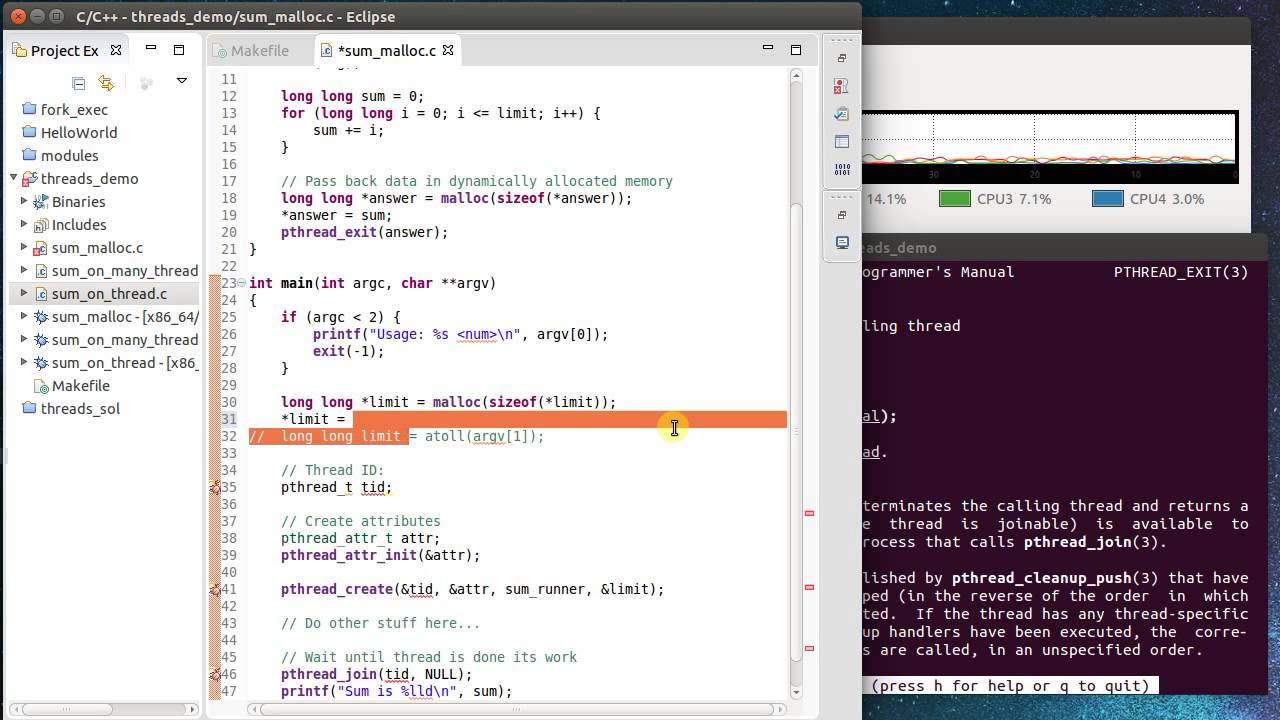
Task: Maximize the Project Explorer panel
Action: click(x=179, y=49)
